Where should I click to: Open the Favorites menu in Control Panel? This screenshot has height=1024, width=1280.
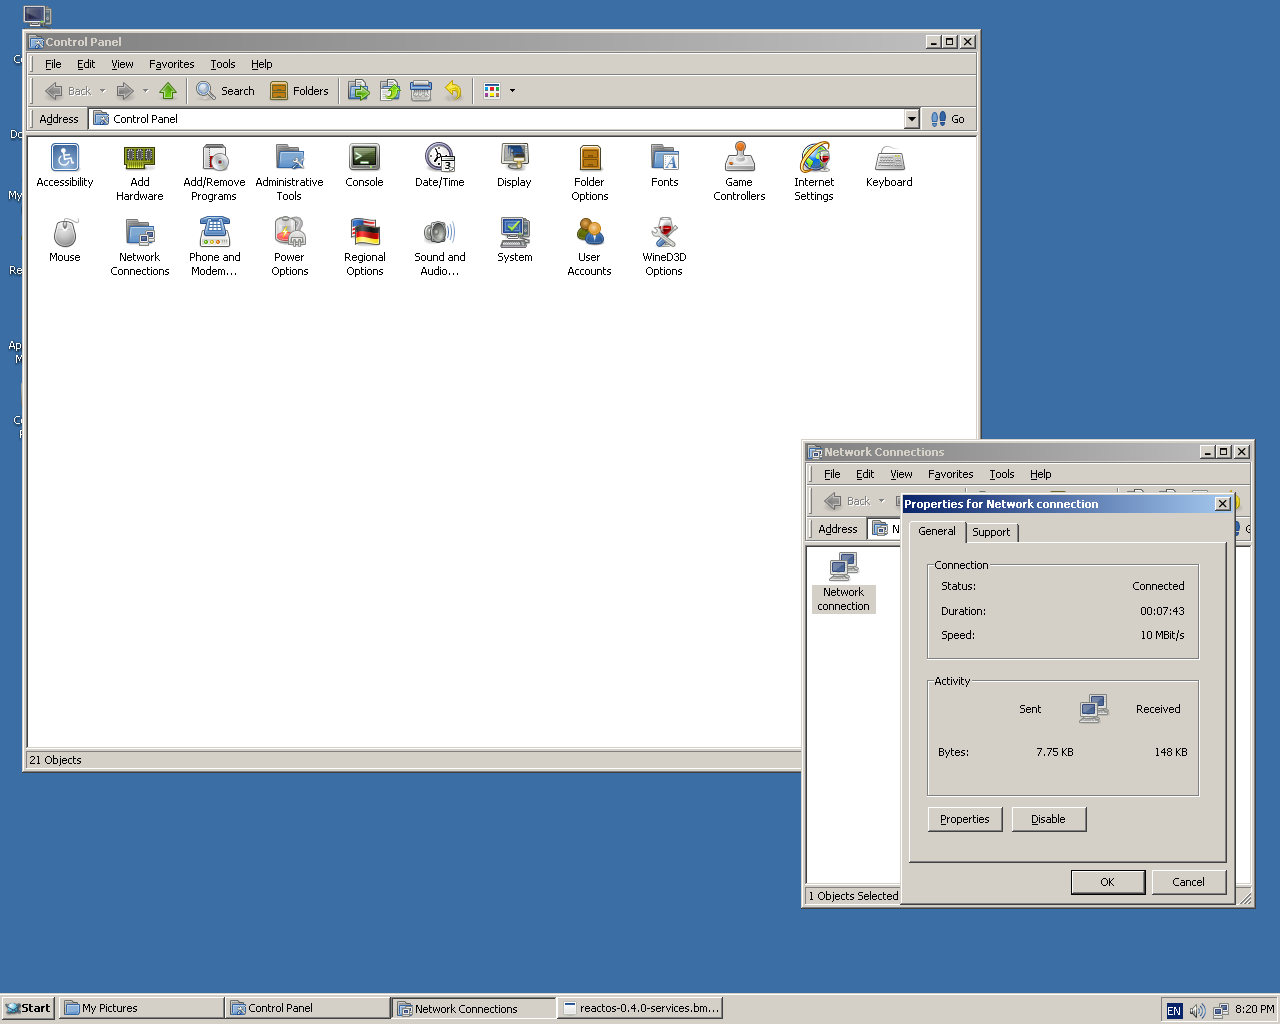tap(172, 64)
